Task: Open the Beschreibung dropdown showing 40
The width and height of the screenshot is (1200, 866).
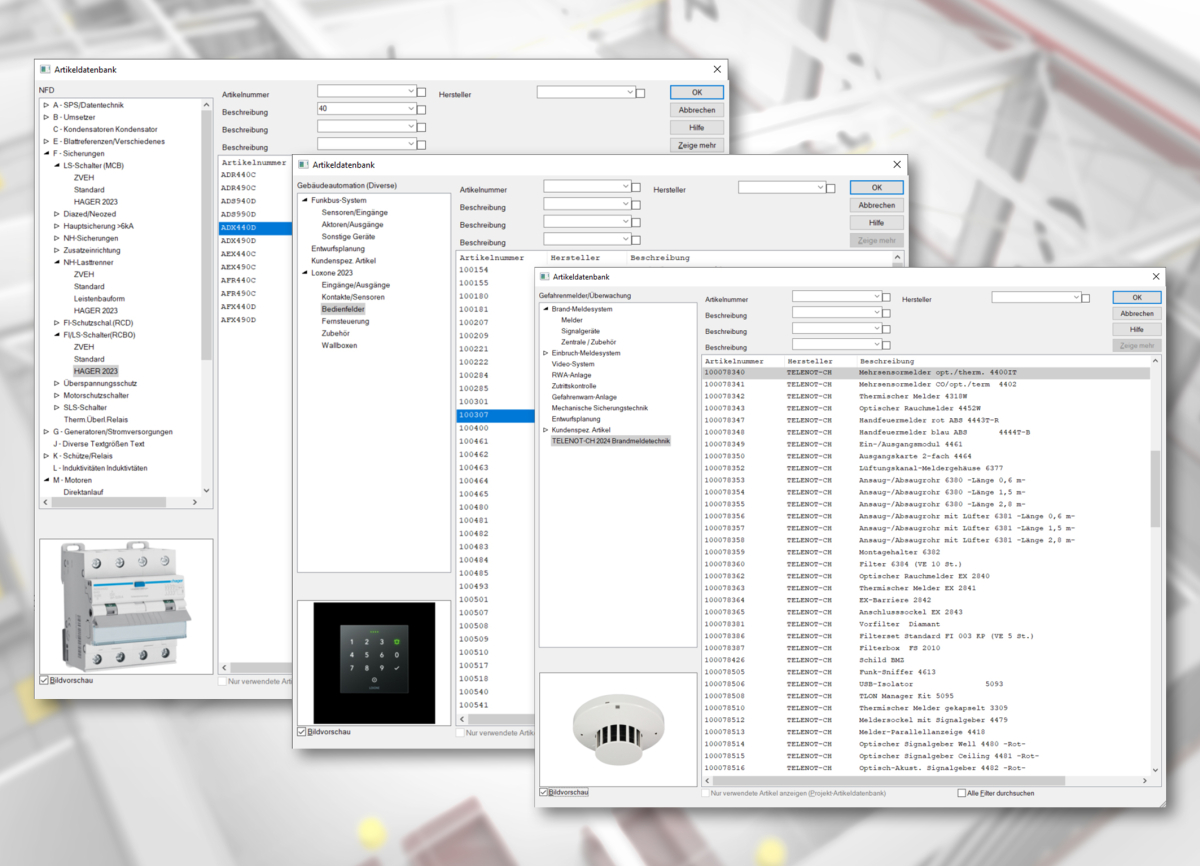Action: 410,108
